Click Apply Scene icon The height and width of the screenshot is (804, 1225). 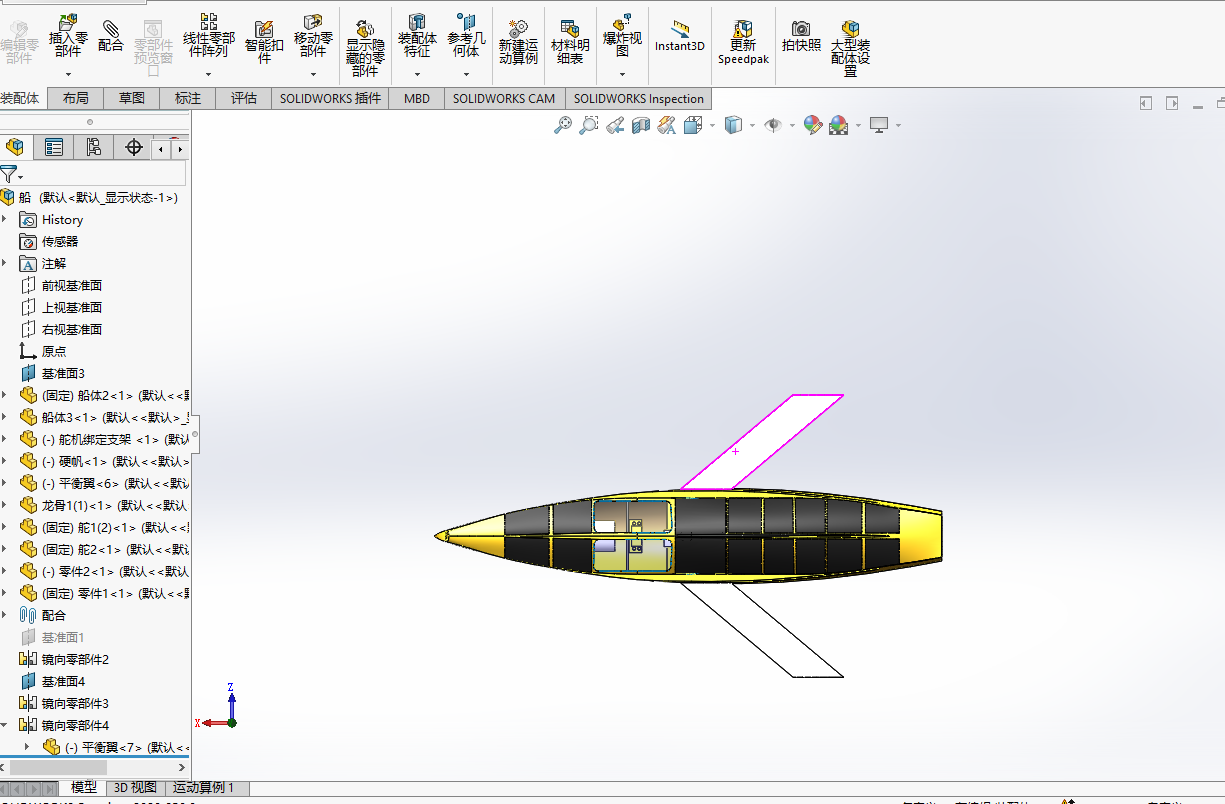pos(839,125)
